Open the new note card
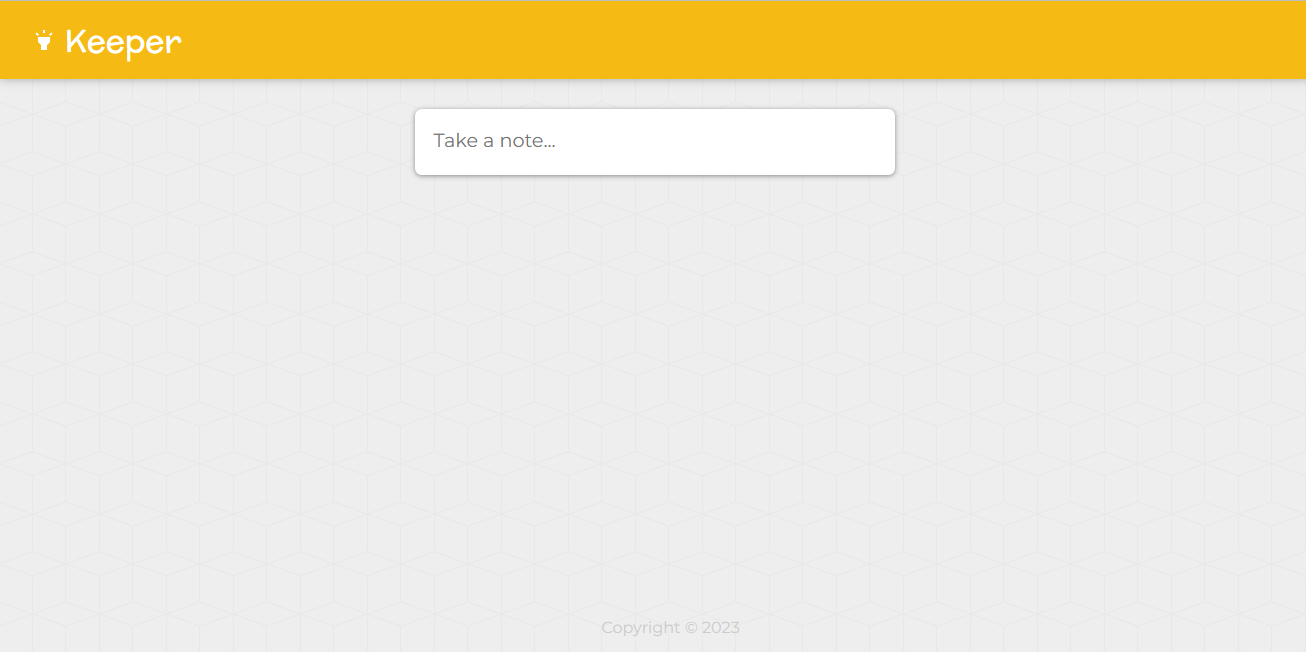1306x652 pixels. (x=655, y=142)
